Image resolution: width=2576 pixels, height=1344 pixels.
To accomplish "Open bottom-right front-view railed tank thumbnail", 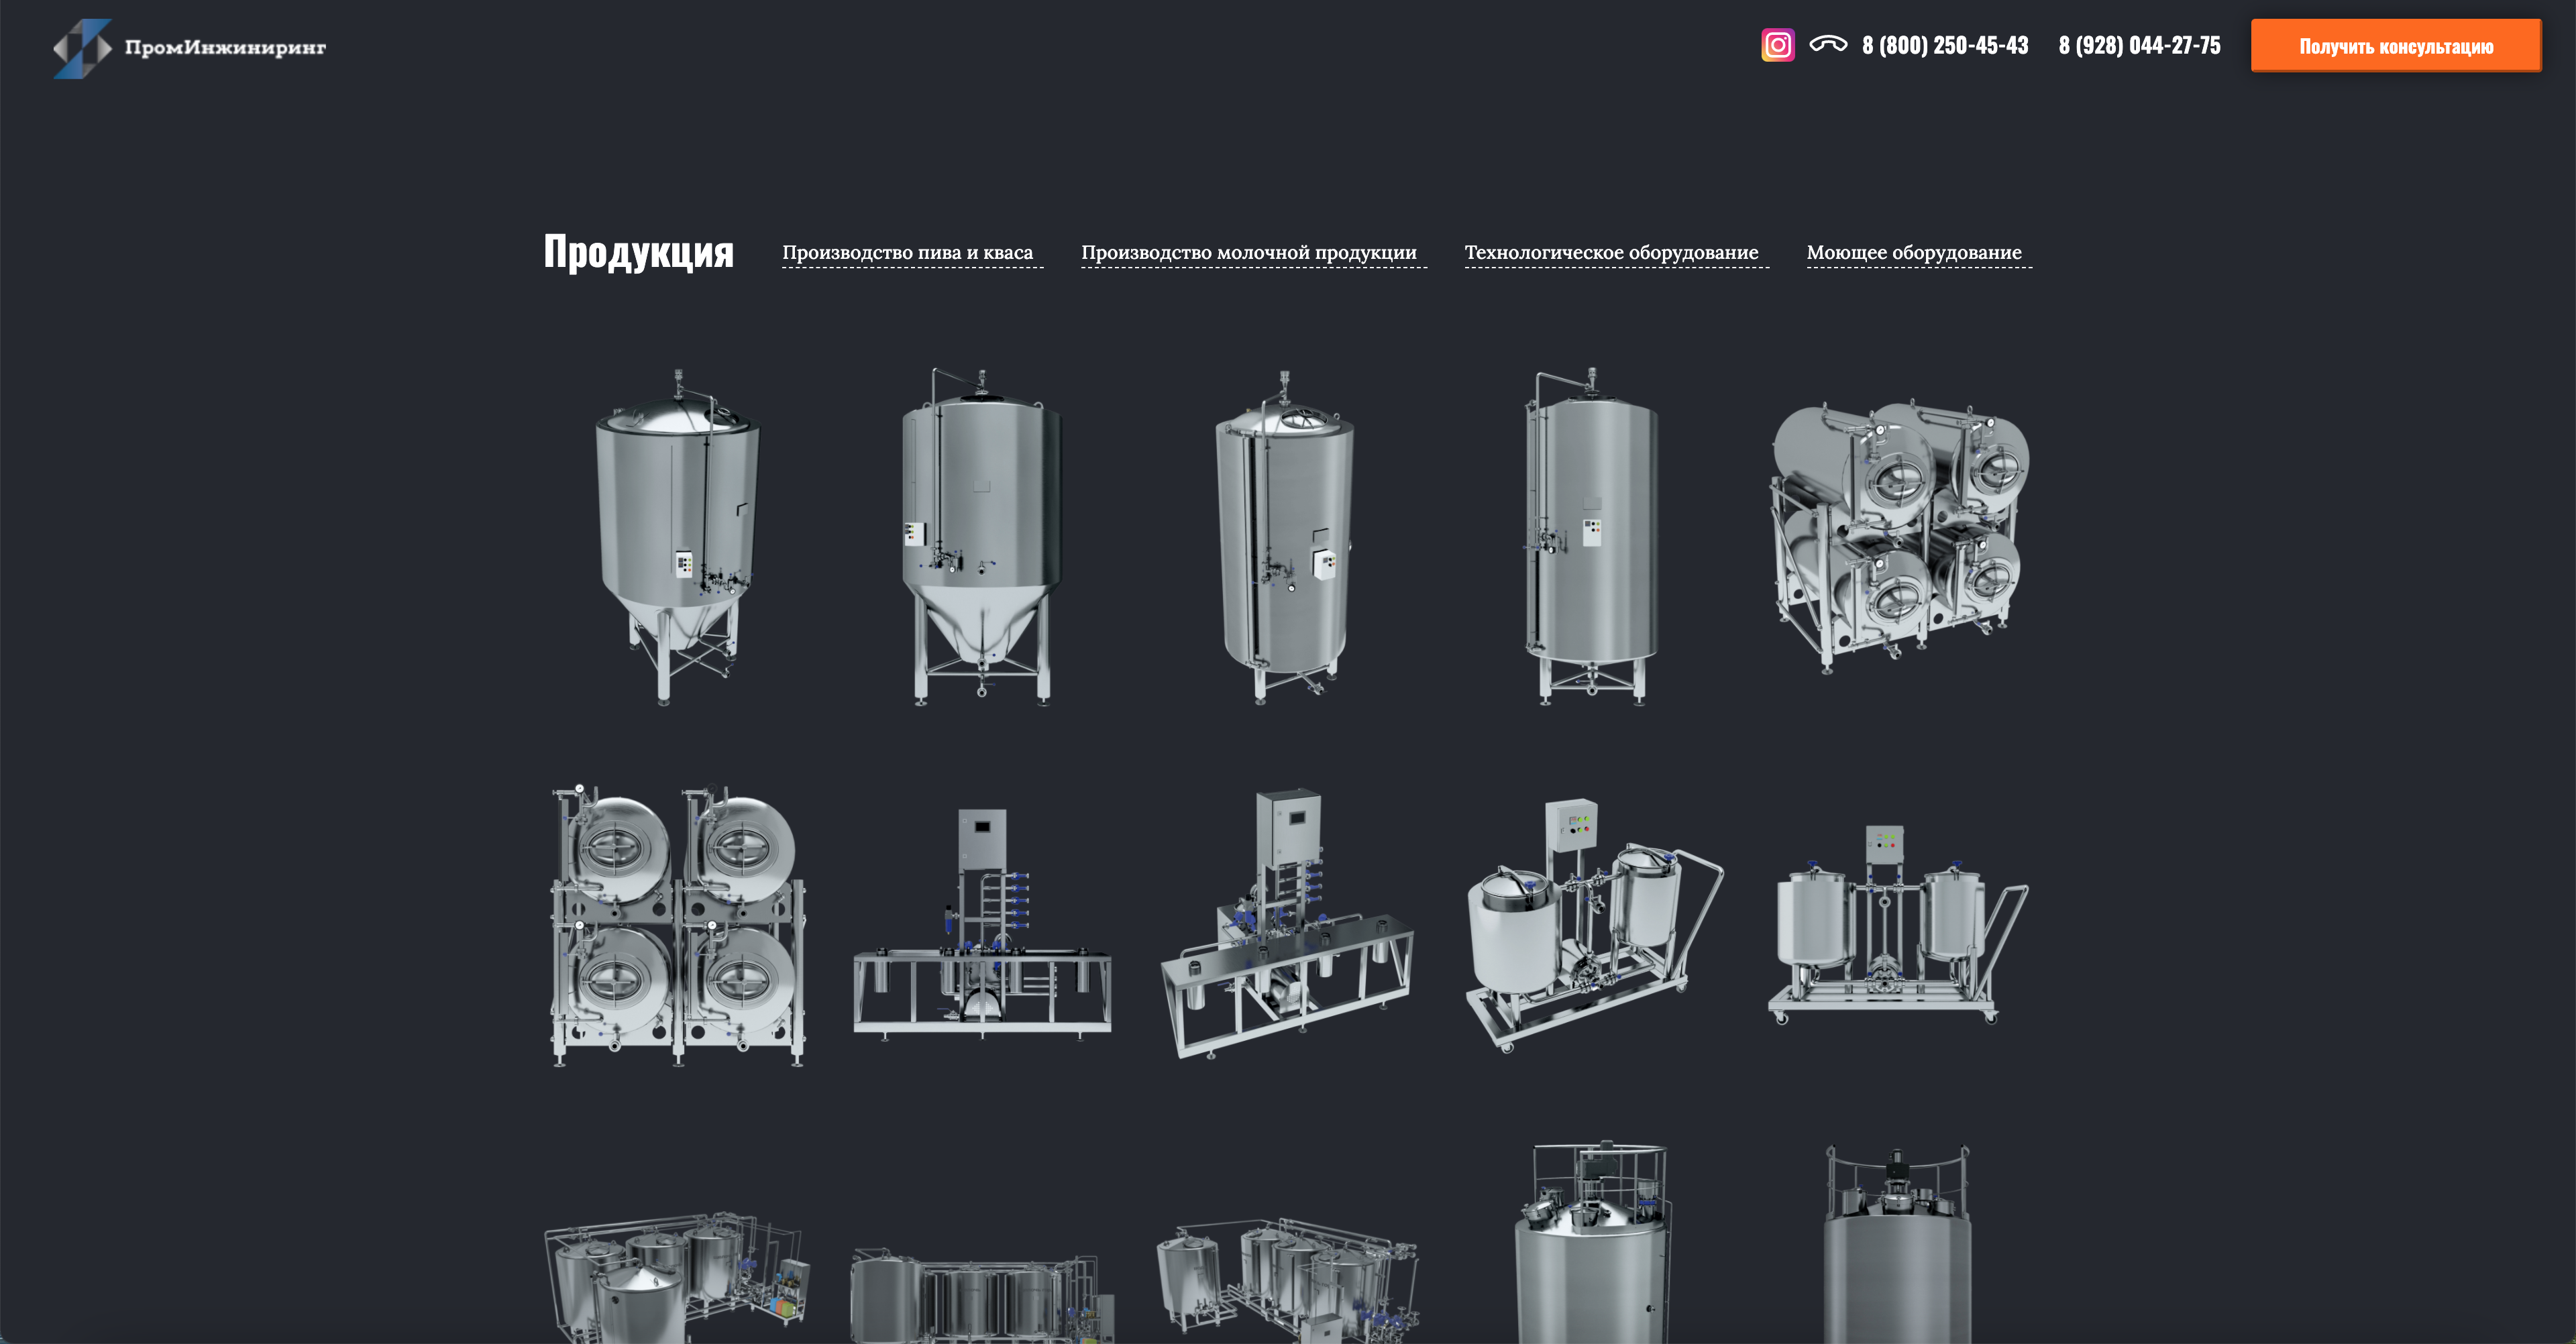I will [x=1897, y=1244].
